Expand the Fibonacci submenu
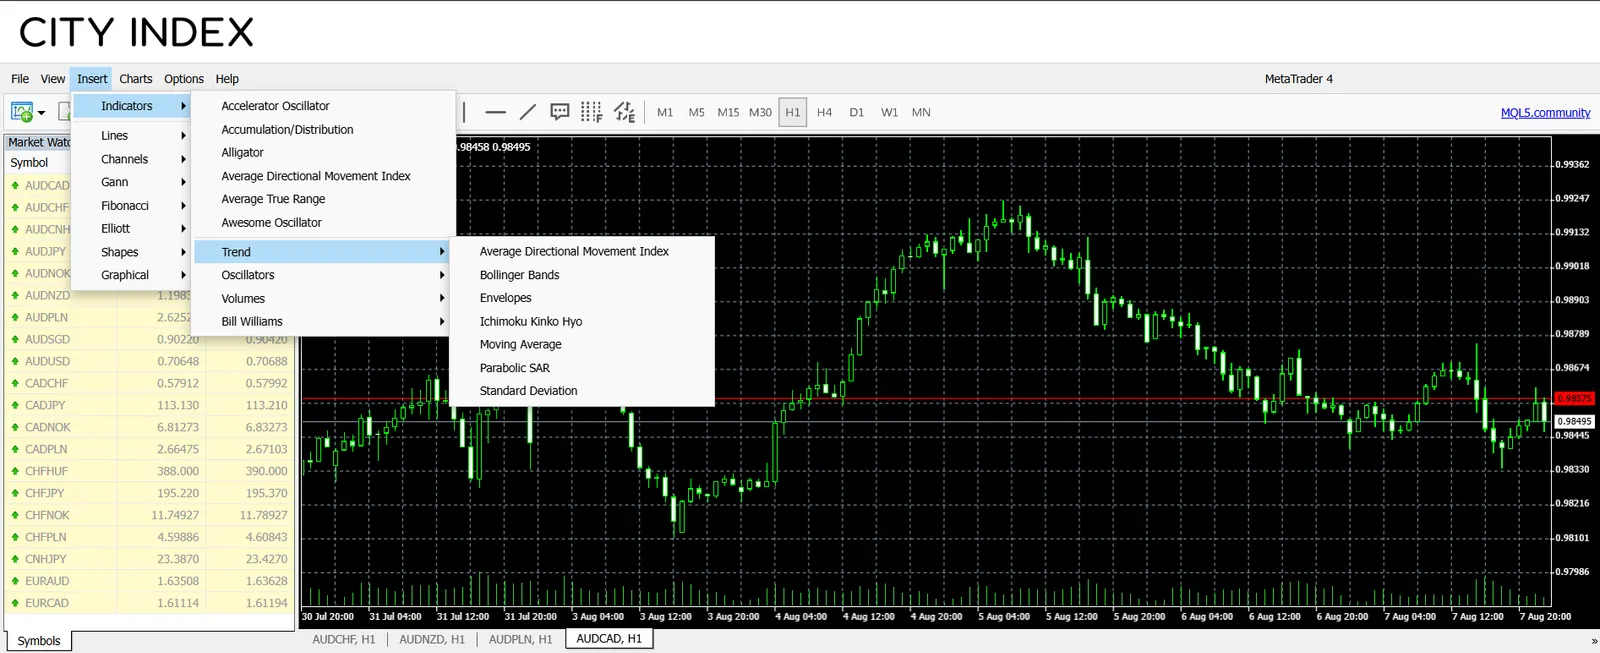Image resolution: width=1600 pixels, height=653 pixels. (132, 206)
